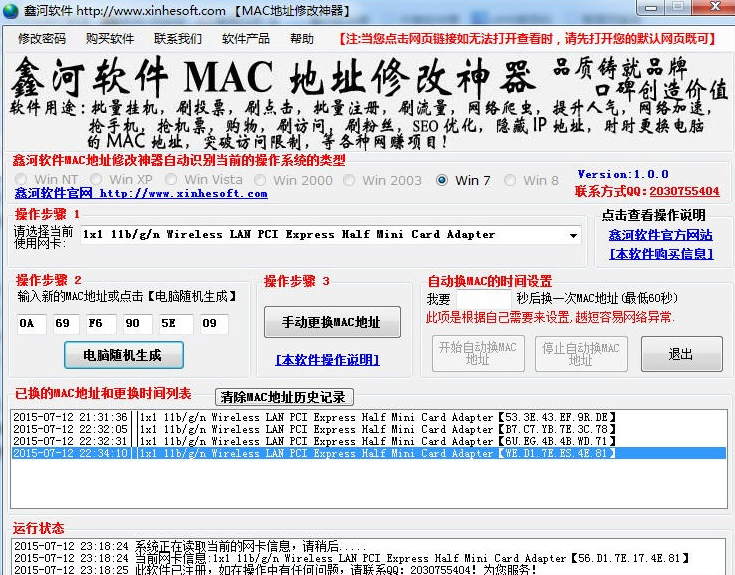Image resolution: width=735 pixels, height=575 pixels.
Task: Click the MAC byte field showing 90
Action: pyautogui.click(x=138, y=324)
